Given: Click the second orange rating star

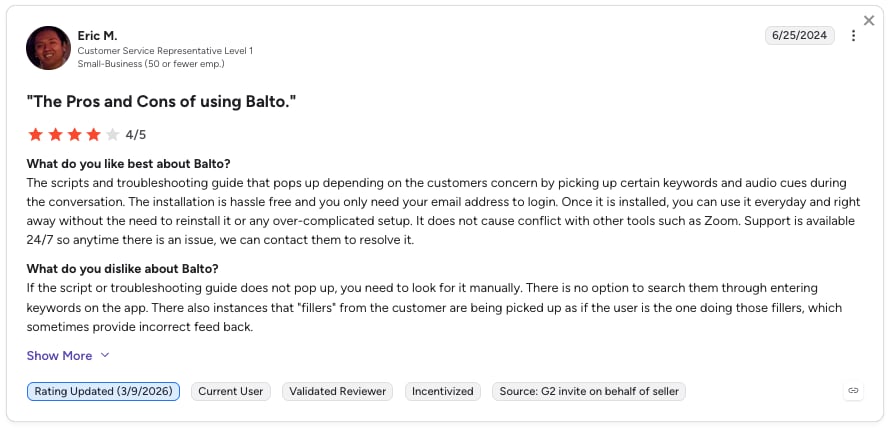Looking at the screenshot, I should (x=55, y=135).
